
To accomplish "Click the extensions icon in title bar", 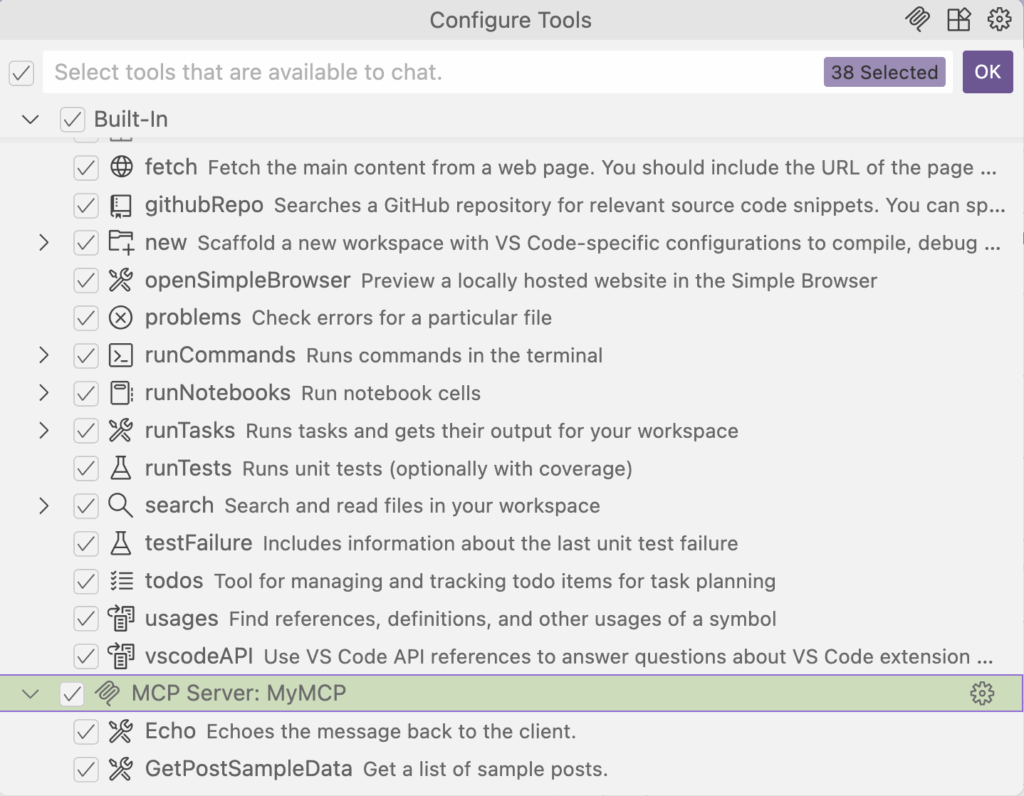I will (x=959, y=19).
